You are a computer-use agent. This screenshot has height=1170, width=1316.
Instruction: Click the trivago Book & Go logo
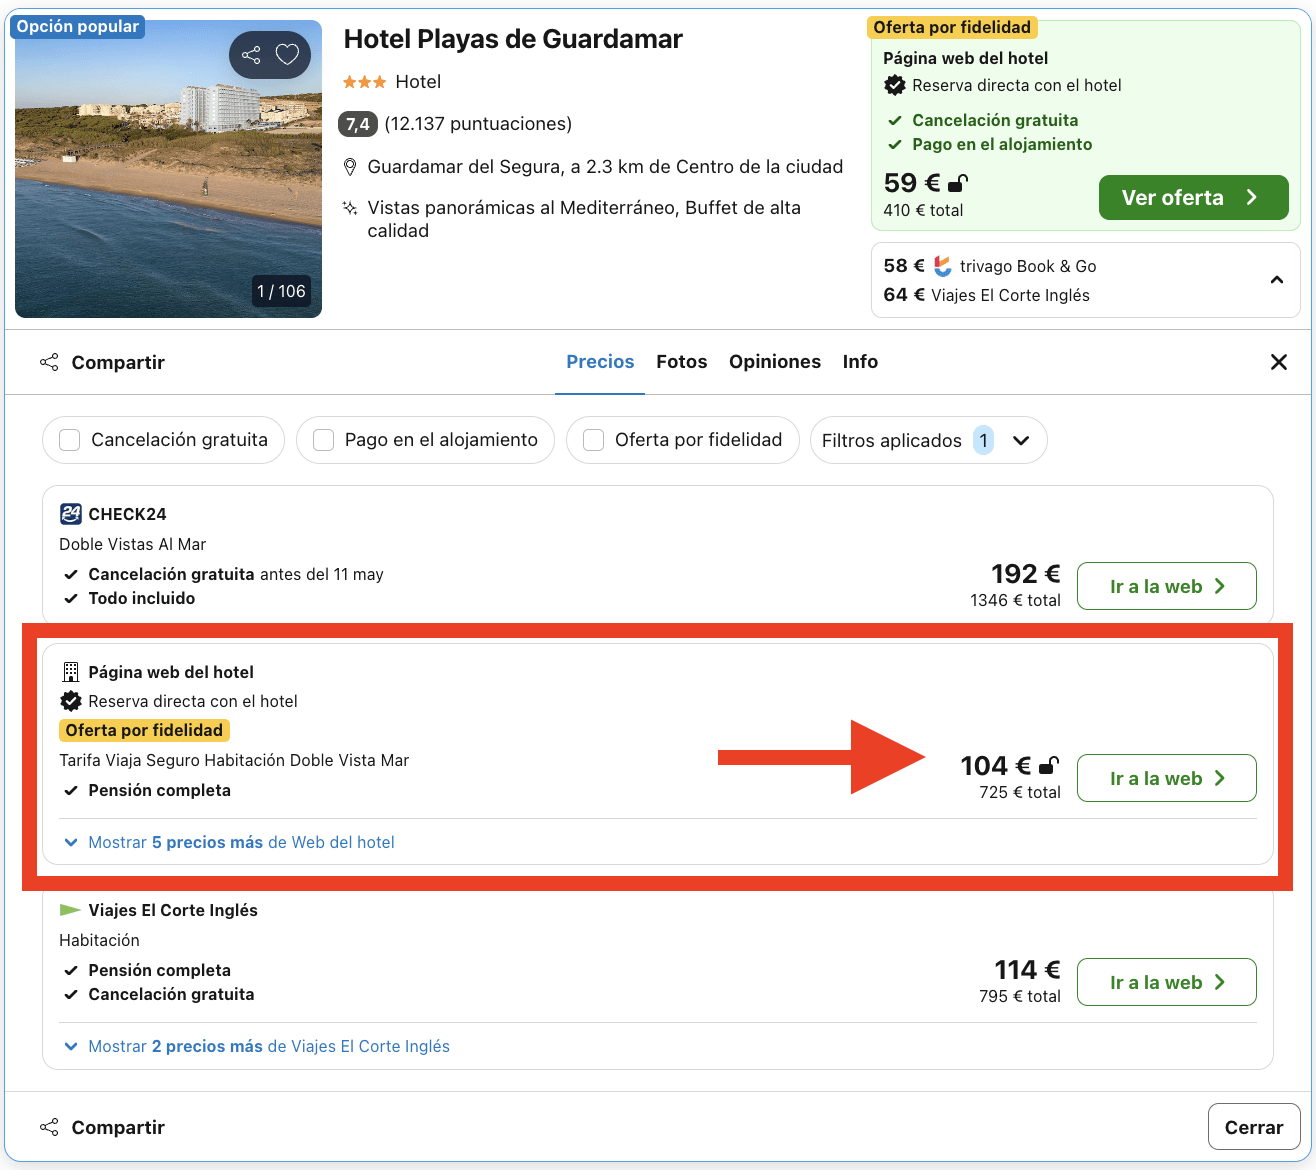[x=942, y=266]
